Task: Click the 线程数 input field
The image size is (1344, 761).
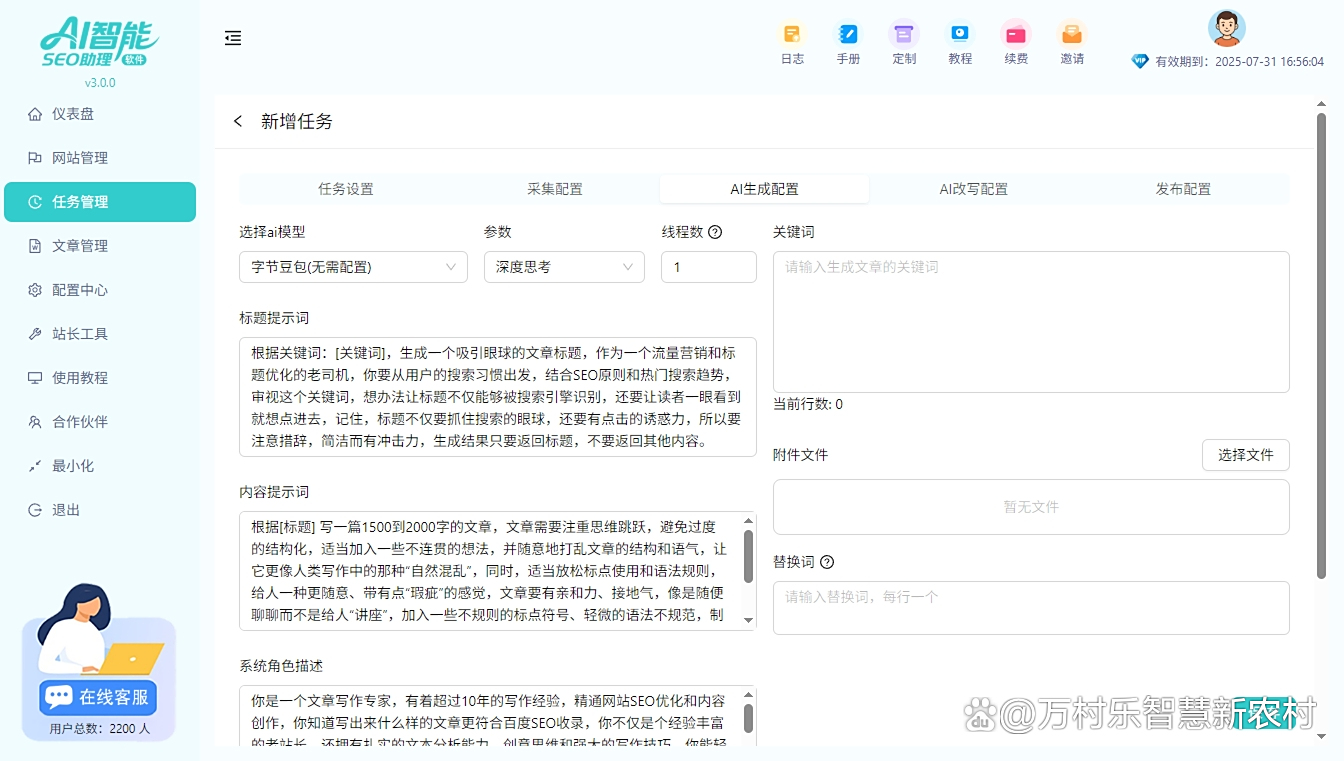Action: coord(709,267)
